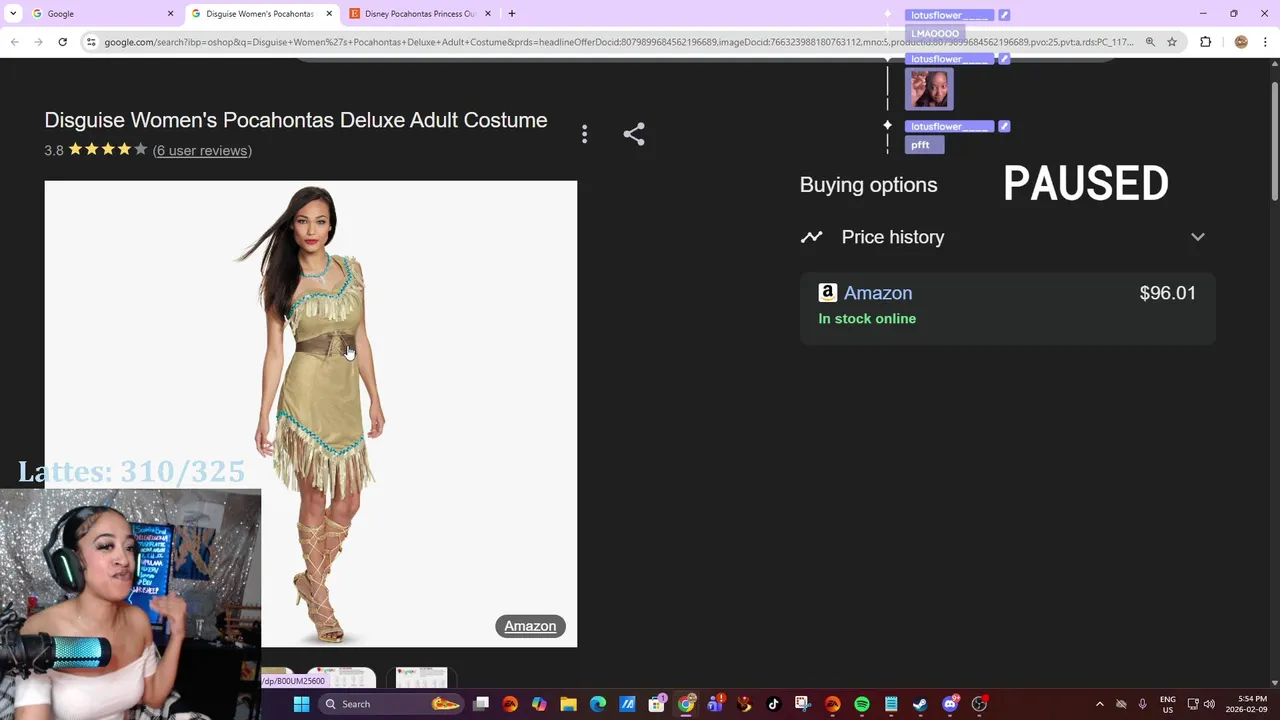Open Spotify from the taskbar
Image resolution: width=1280 pixels, height=720 pixels.
862,704
